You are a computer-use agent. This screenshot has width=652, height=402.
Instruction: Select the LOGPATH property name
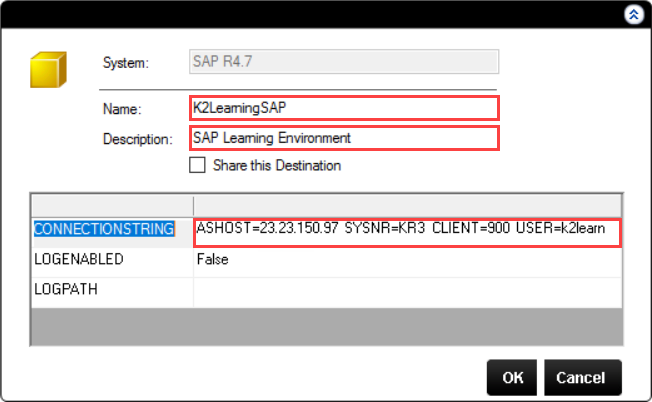pyautogui.click(x=66, y=289)
